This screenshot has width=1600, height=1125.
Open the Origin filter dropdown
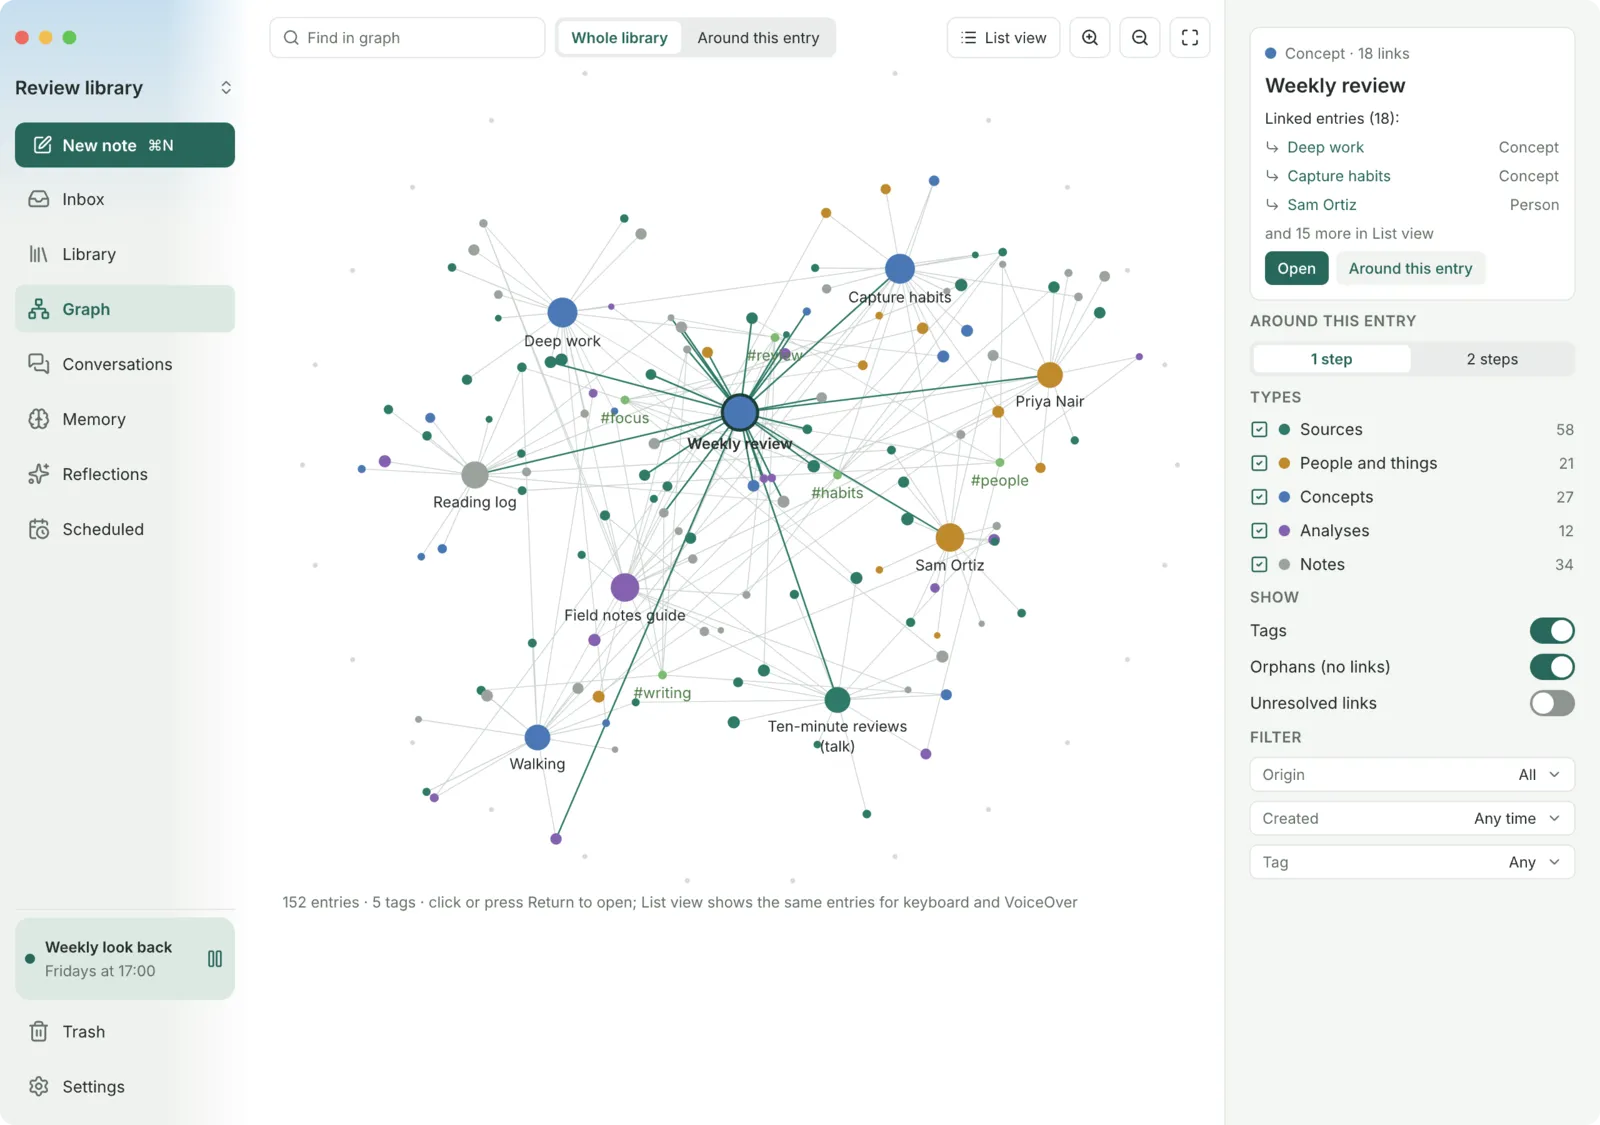(x=1412, y=775)
